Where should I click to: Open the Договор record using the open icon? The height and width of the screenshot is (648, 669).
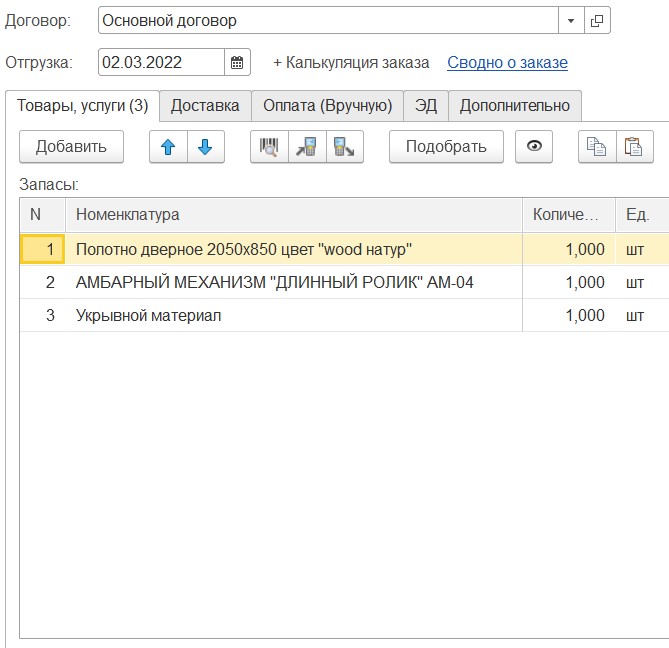point(597,20)
